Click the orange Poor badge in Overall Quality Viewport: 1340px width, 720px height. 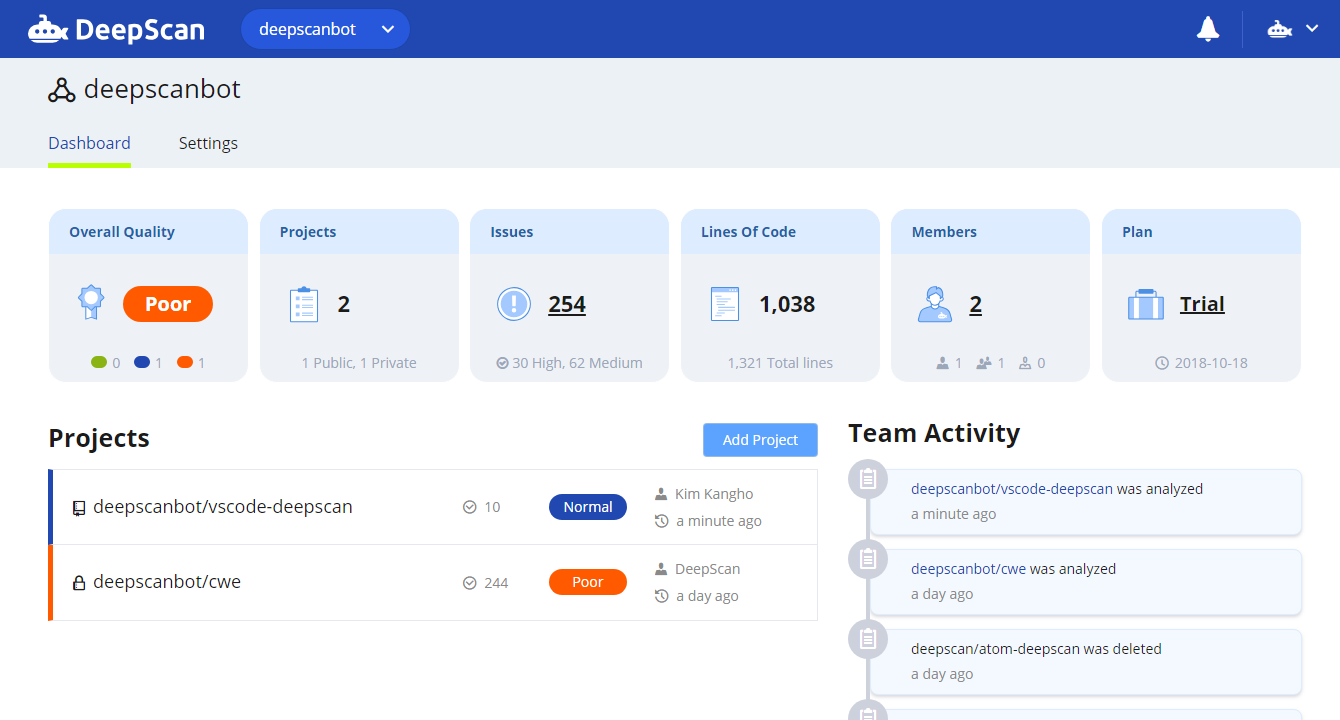168,304
